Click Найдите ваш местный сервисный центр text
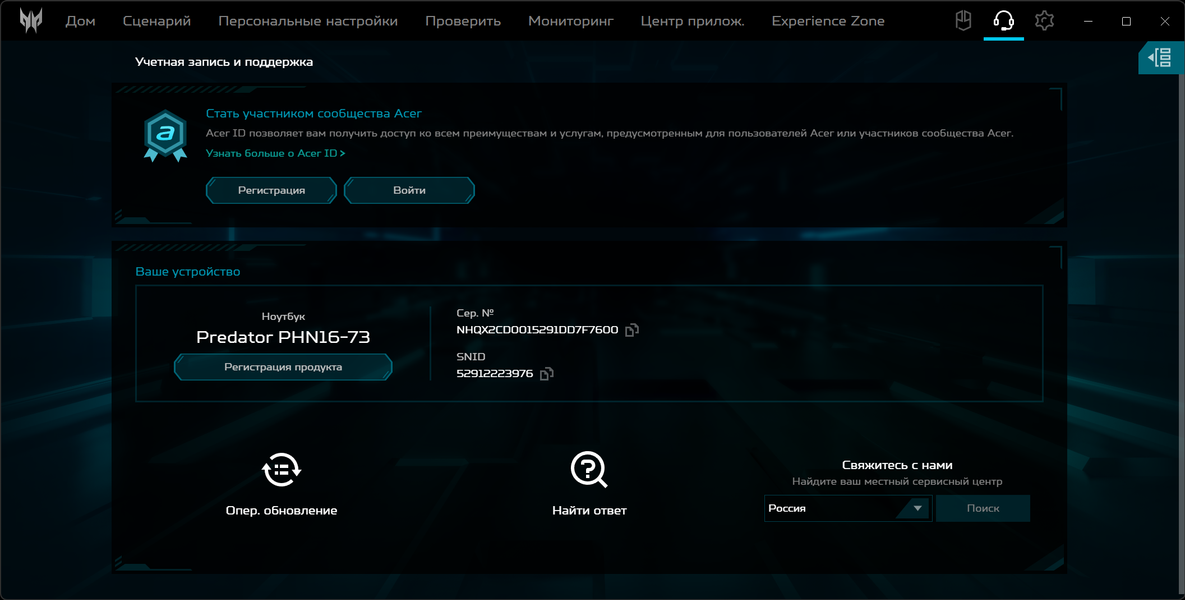This screenshot has width=1185, height=600. coord(896,481)
